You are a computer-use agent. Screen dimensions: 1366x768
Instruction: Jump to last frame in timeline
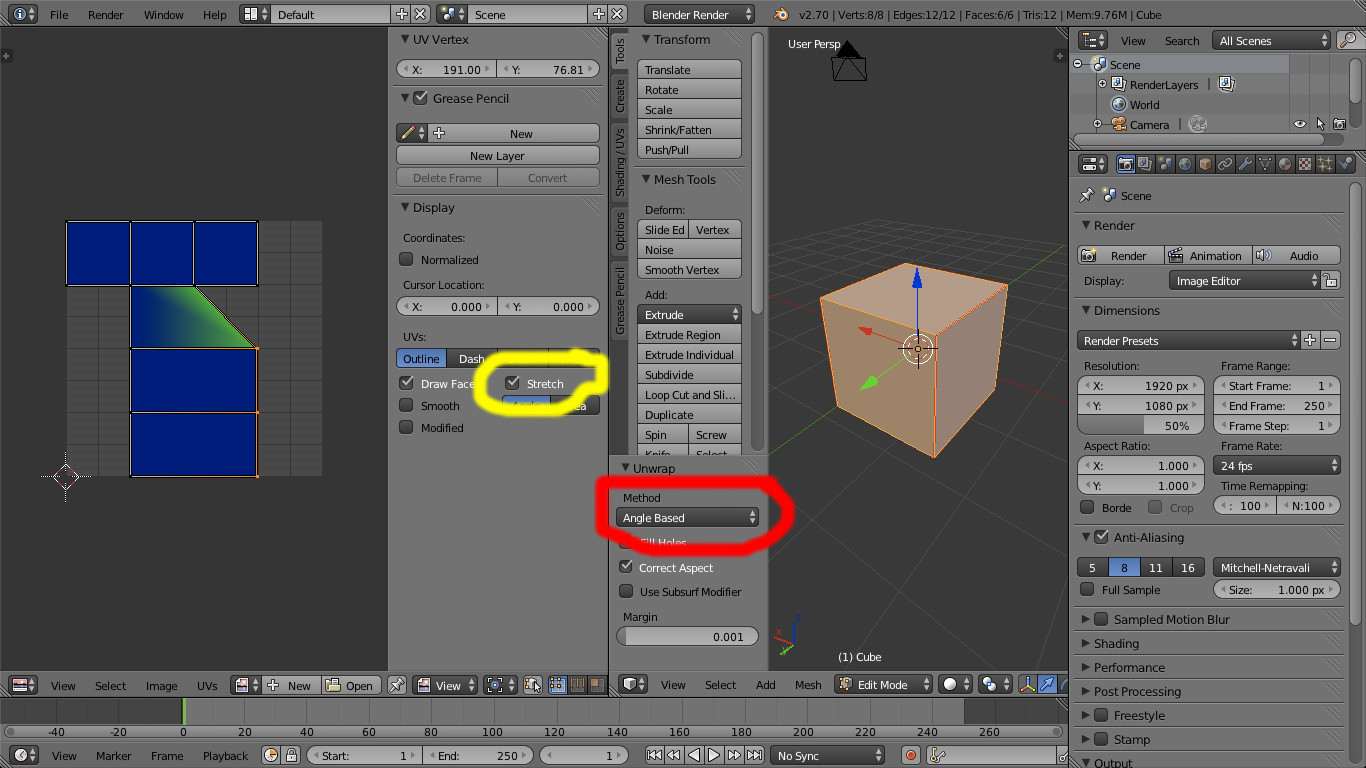754,756
